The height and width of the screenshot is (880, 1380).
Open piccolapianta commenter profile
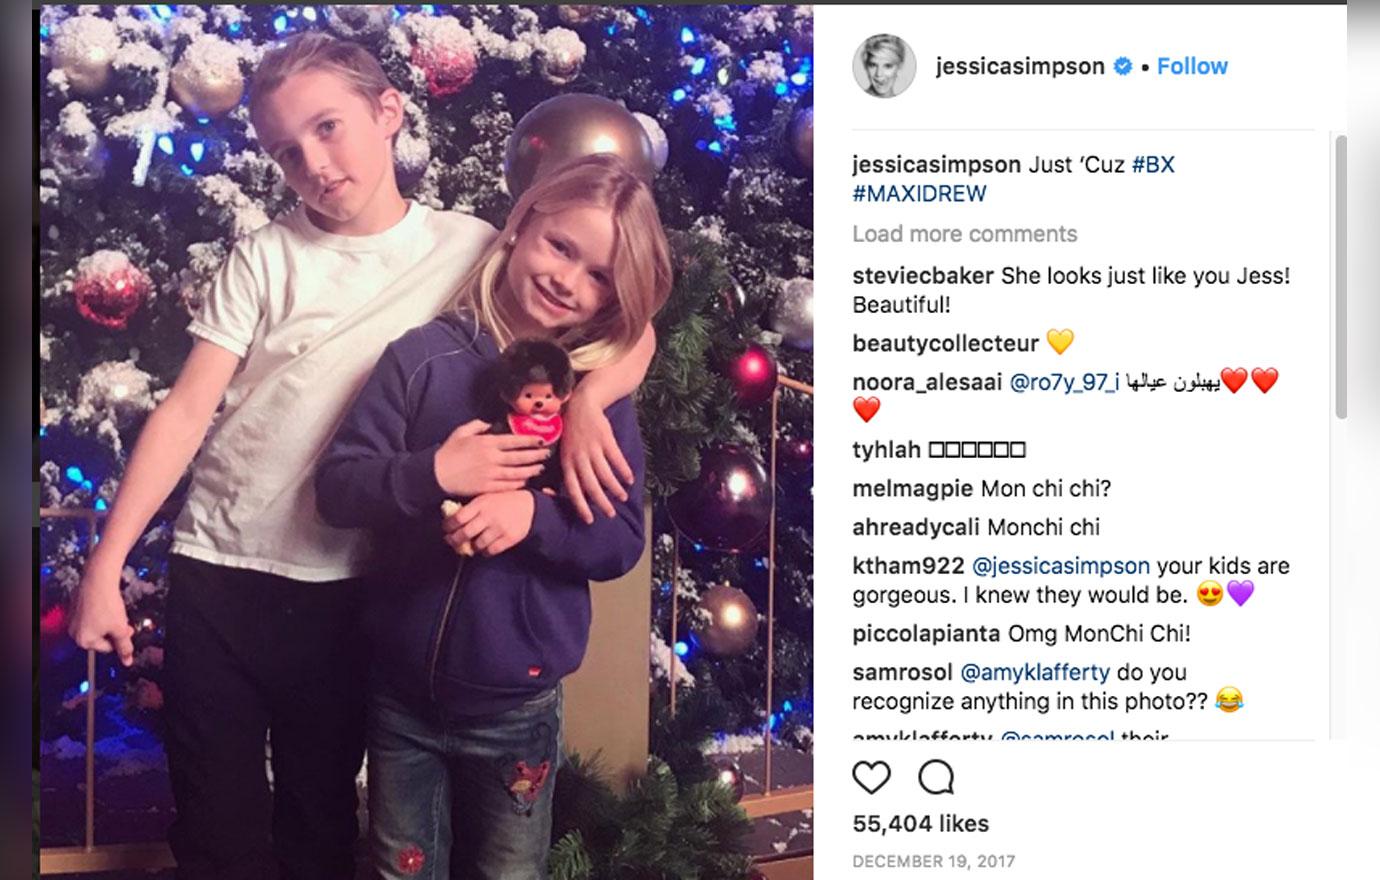pyautogui.click(x=926, y=634)
